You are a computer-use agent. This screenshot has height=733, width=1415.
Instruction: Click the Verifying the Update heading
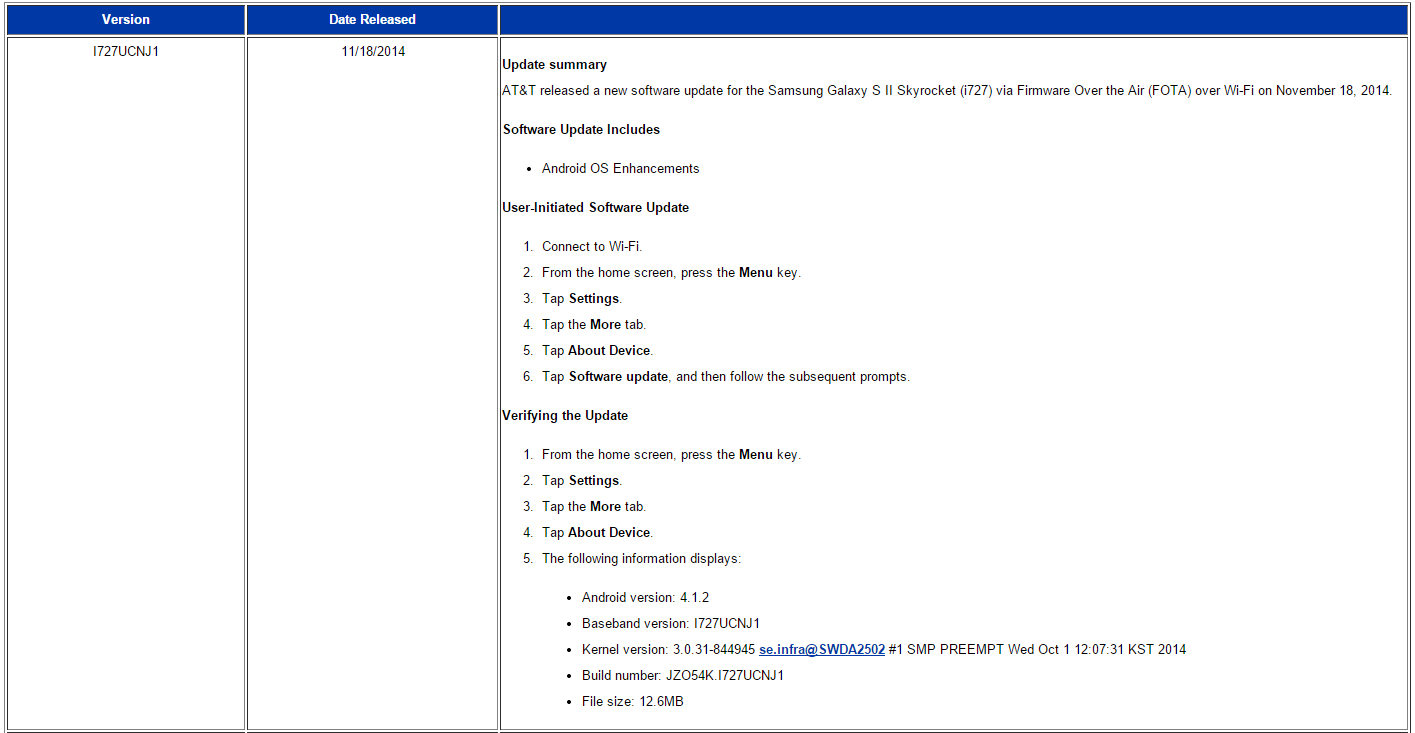pyautogui.click(x=565, y=415)
